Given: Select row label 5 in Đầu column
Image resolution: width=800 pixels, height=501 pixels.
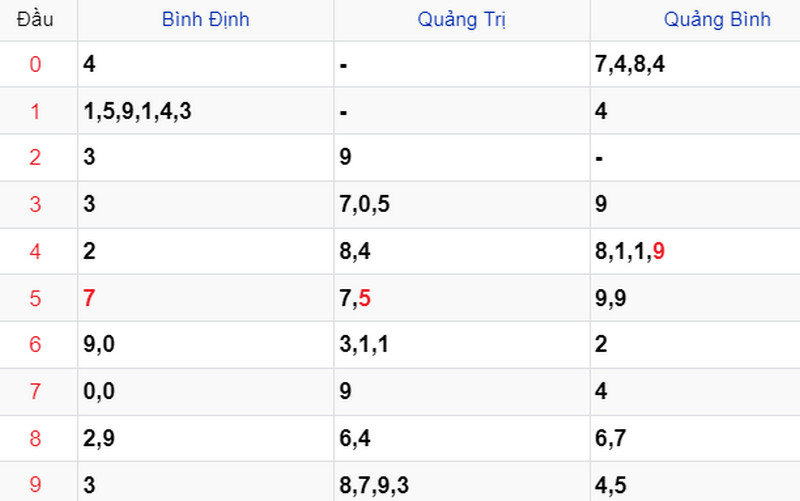Looking at the screenshot, I should [x=35, y=298].
